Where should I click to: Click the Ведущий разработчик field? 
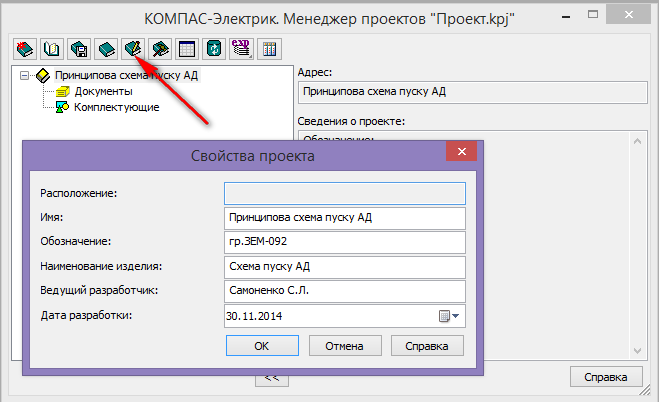point(345,291)
